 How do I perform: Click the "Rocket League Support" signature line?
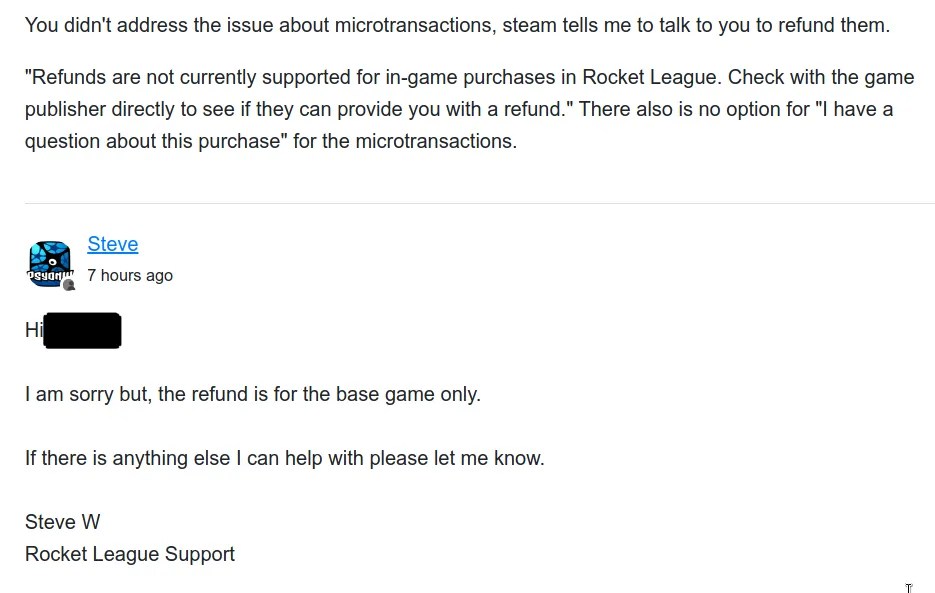[130, 554]
